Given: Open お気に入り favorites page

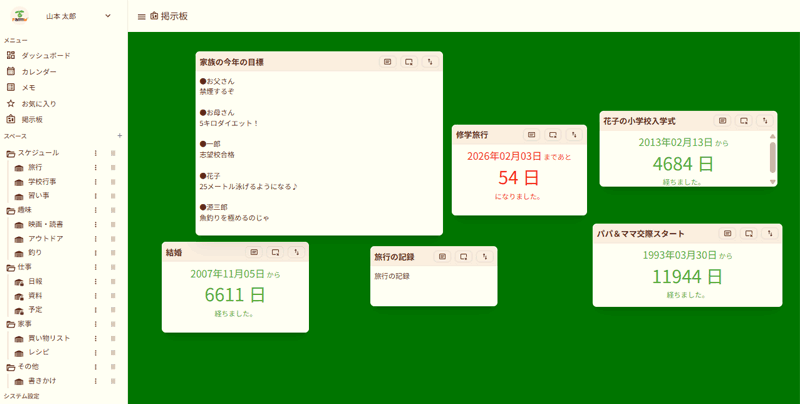Looking at the screenshot, I should coord(39,103).
